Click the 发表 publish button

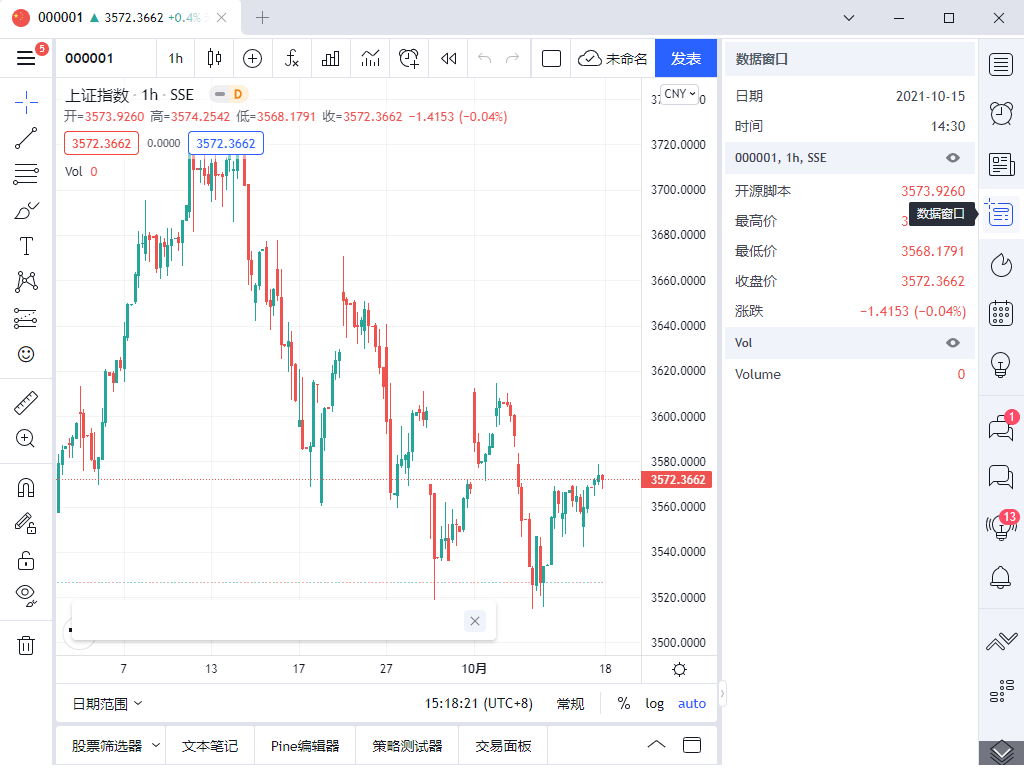[685, 58]
